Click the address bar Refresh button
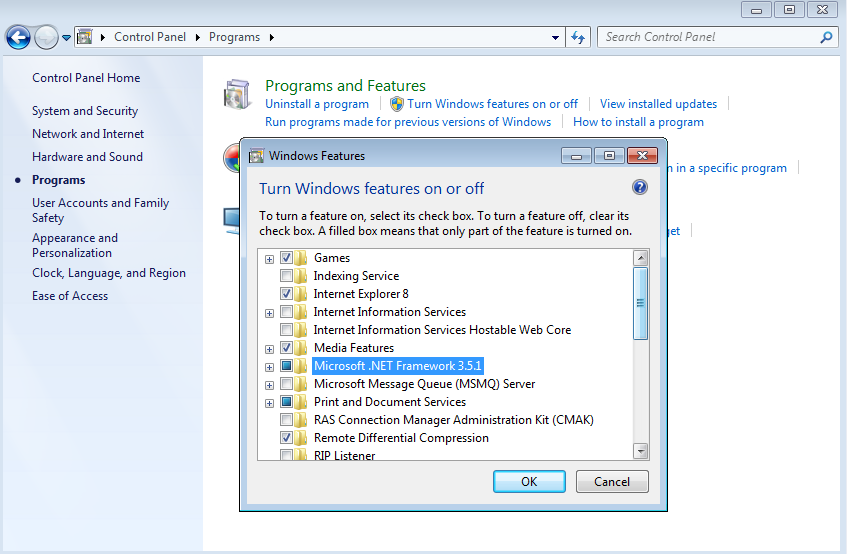This screenshot has width=847, height=554. coord(578,37)
